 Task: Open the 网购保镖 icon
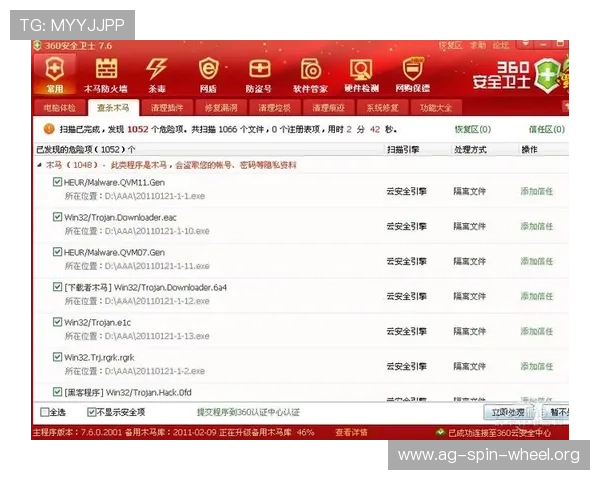(412, 75)
